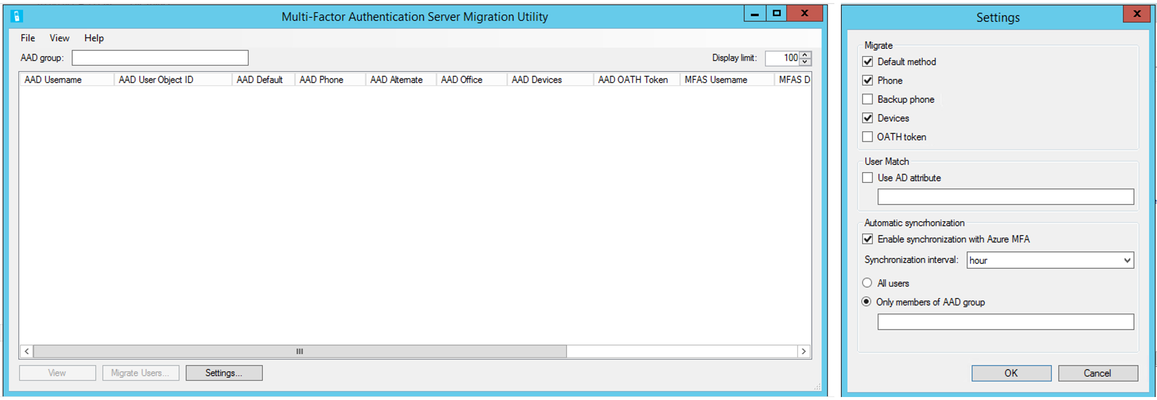Open the Settings... button in main window
Screen dimensions: 1157x400
(224, 373)
